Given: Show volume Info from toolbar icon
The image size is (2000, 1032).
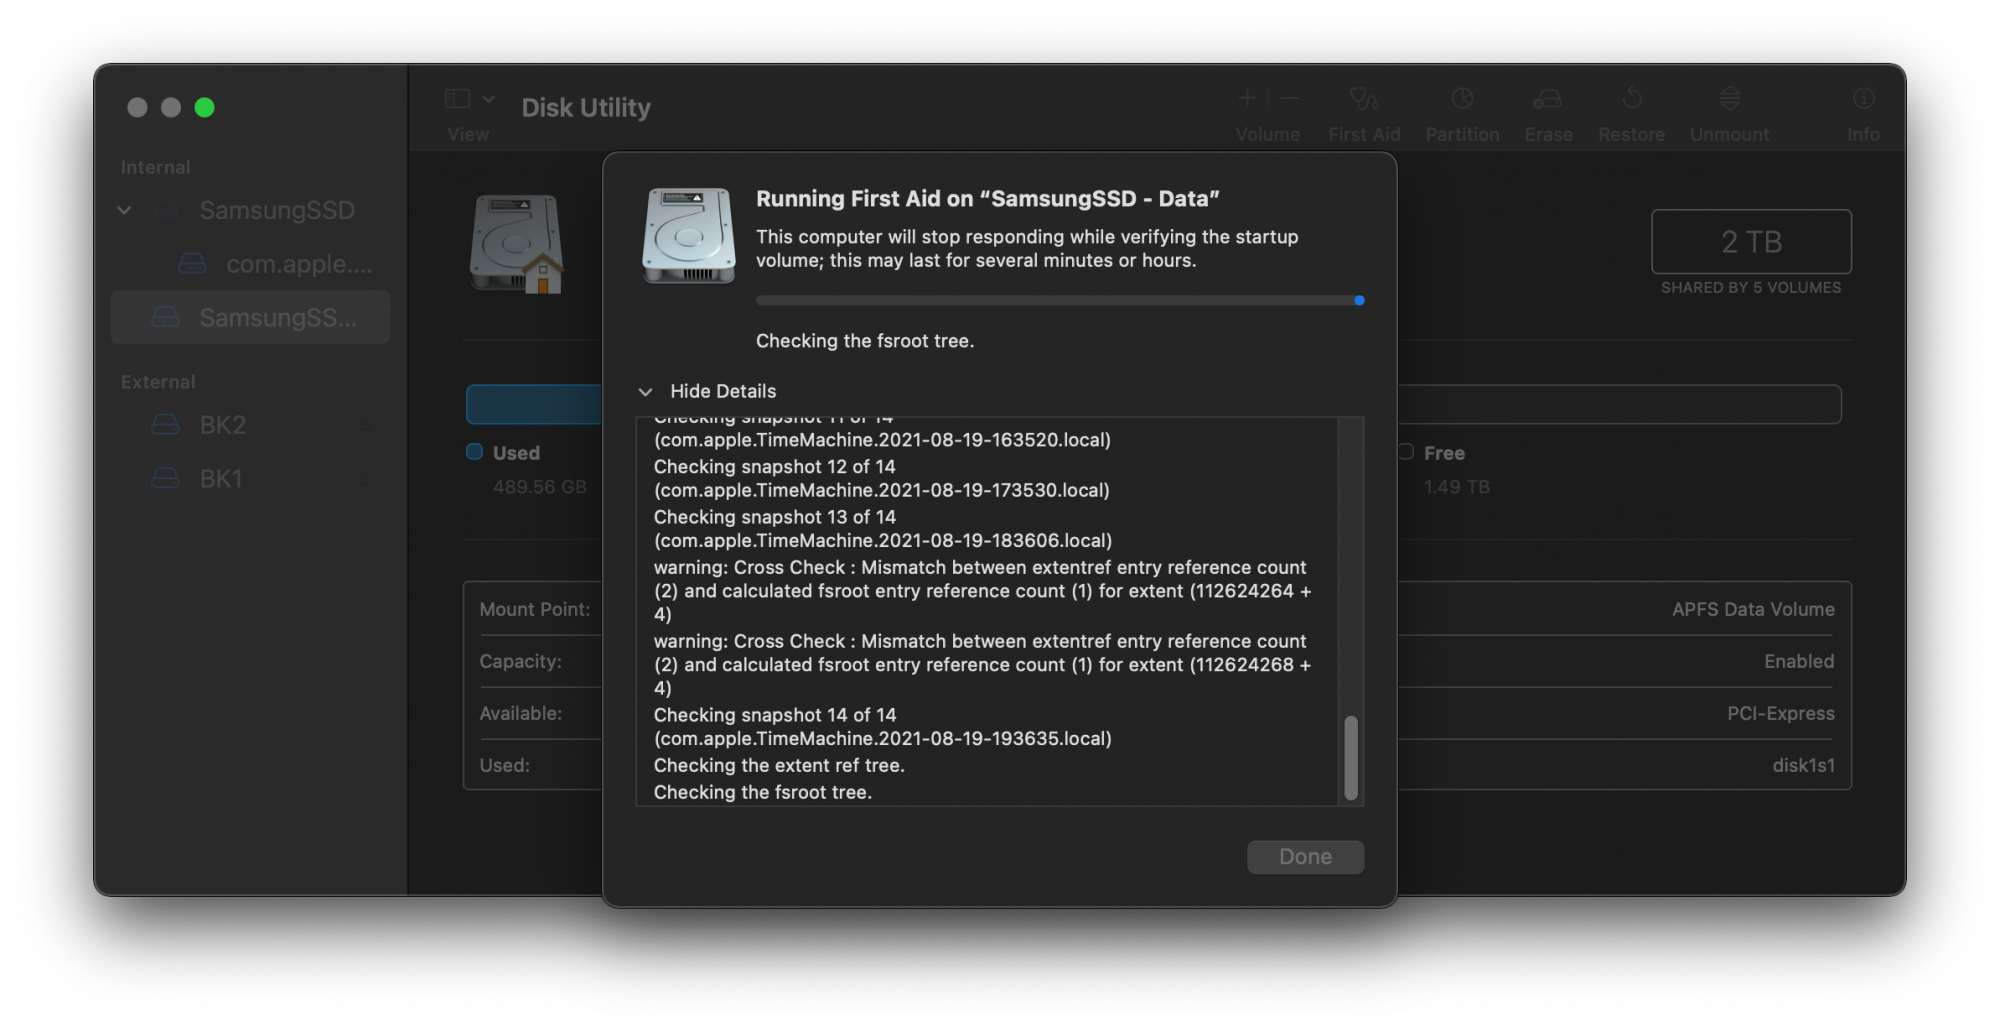Looking at the screenshot, I should point(1863,98).
